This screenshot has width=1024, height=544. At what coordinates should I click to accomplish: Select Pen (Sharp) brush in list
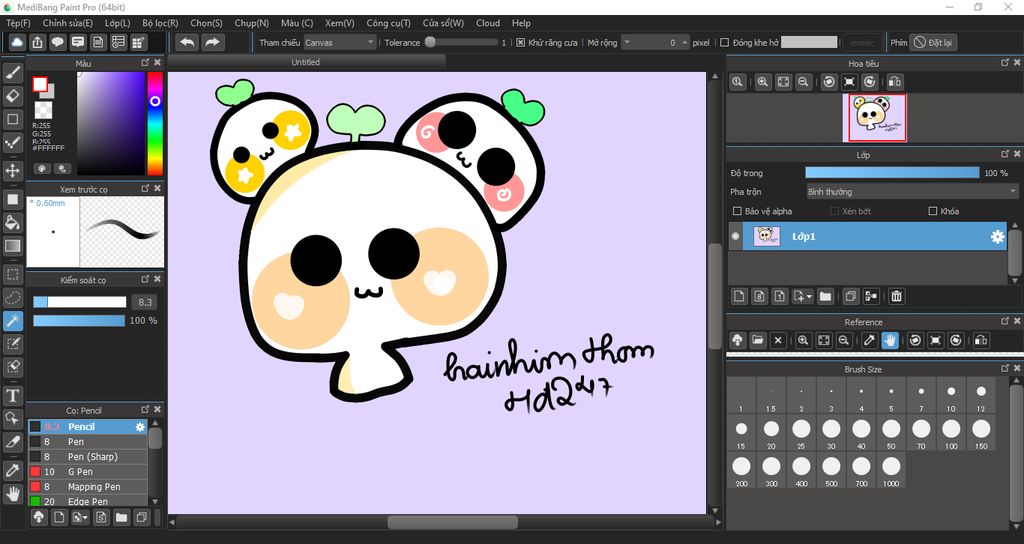pos(88,456)
